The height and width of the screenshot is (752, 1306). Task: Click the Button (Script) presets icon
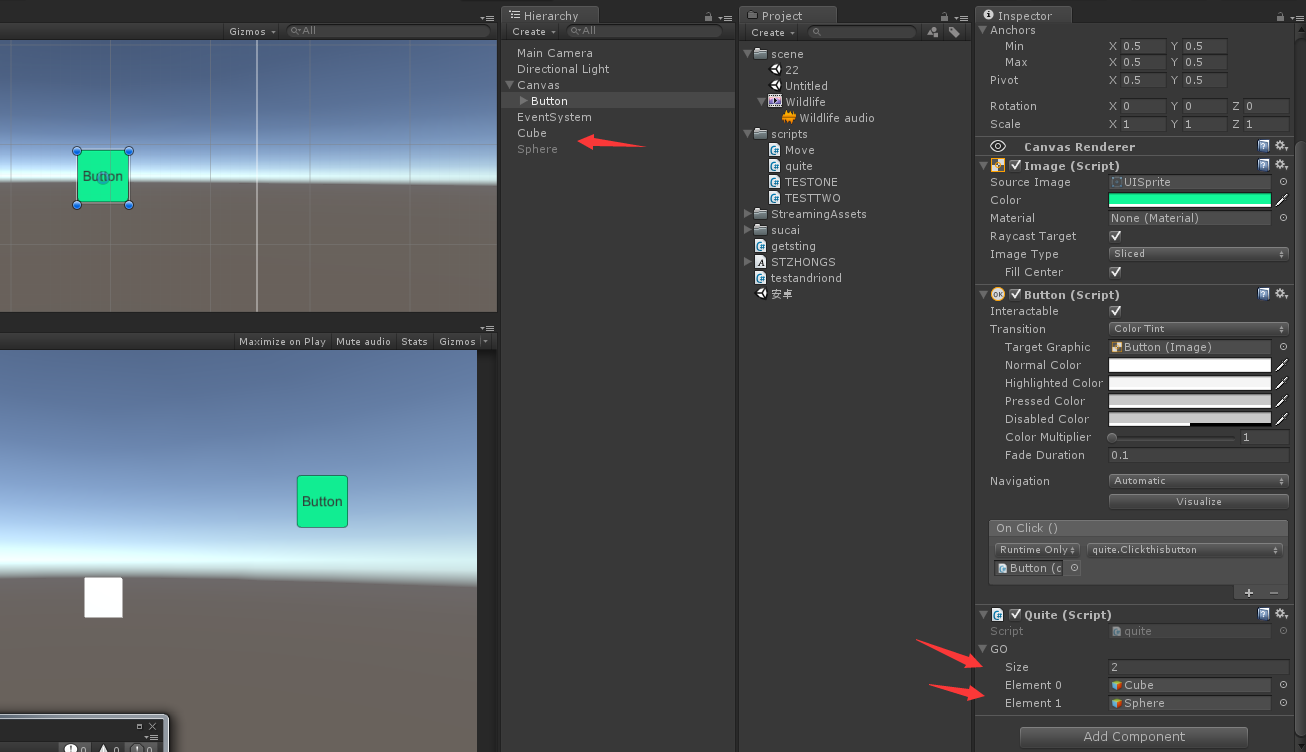point(1263,294)
